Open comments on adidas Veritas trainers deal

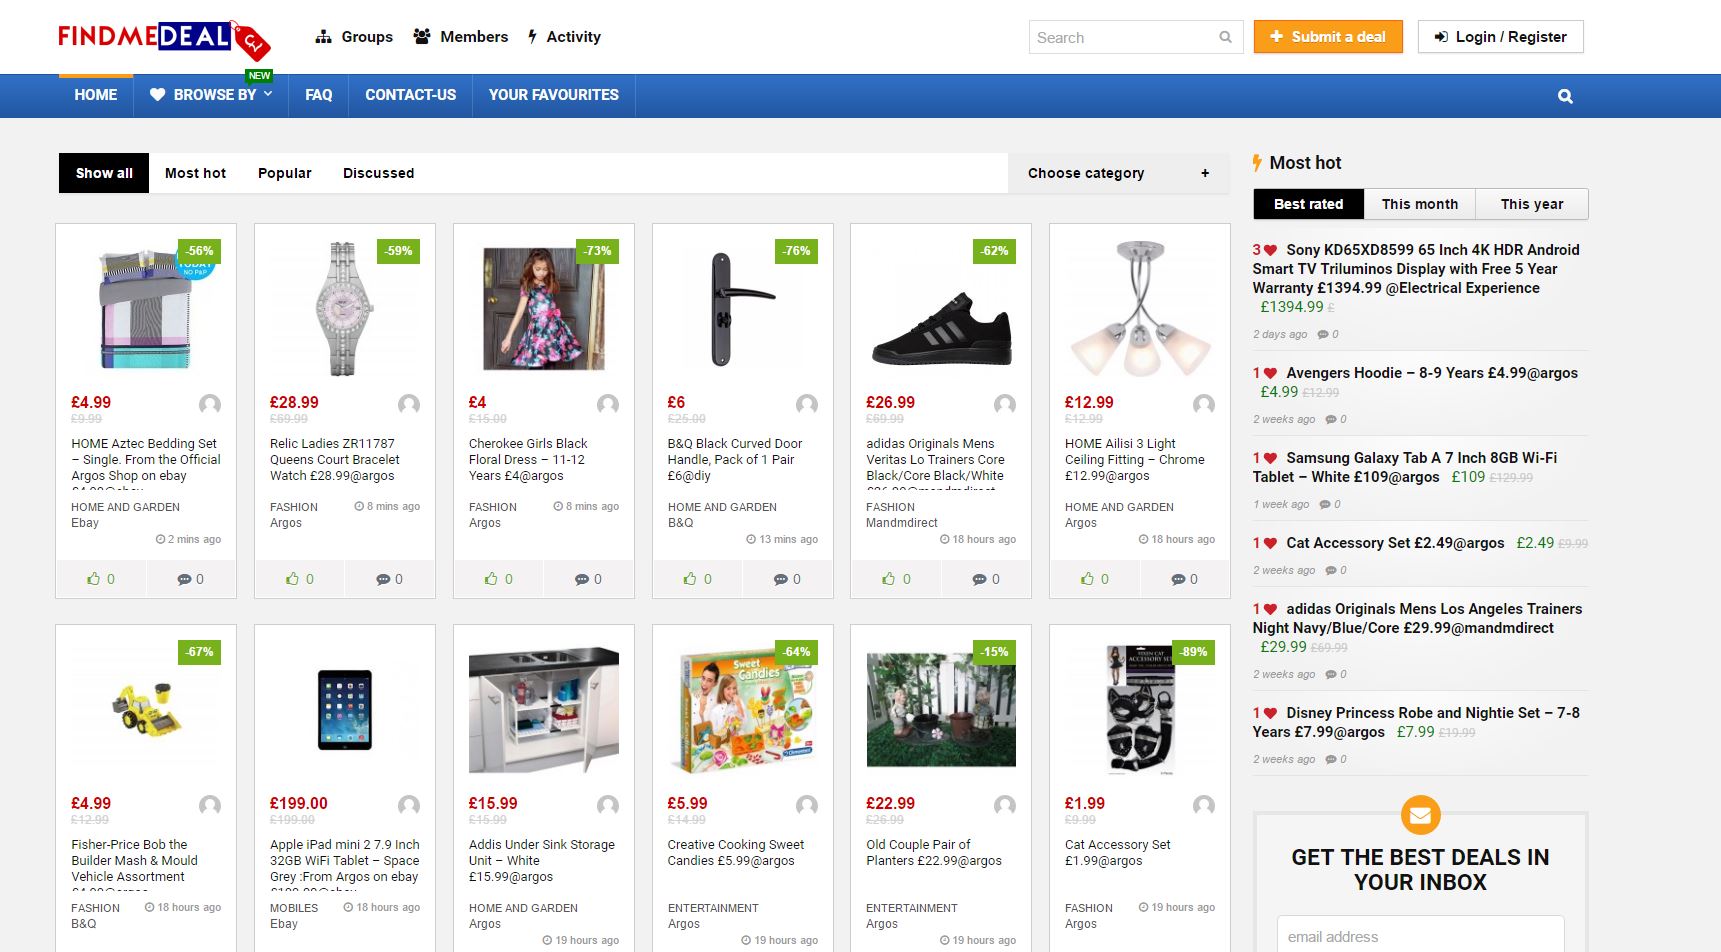(986, 579)
